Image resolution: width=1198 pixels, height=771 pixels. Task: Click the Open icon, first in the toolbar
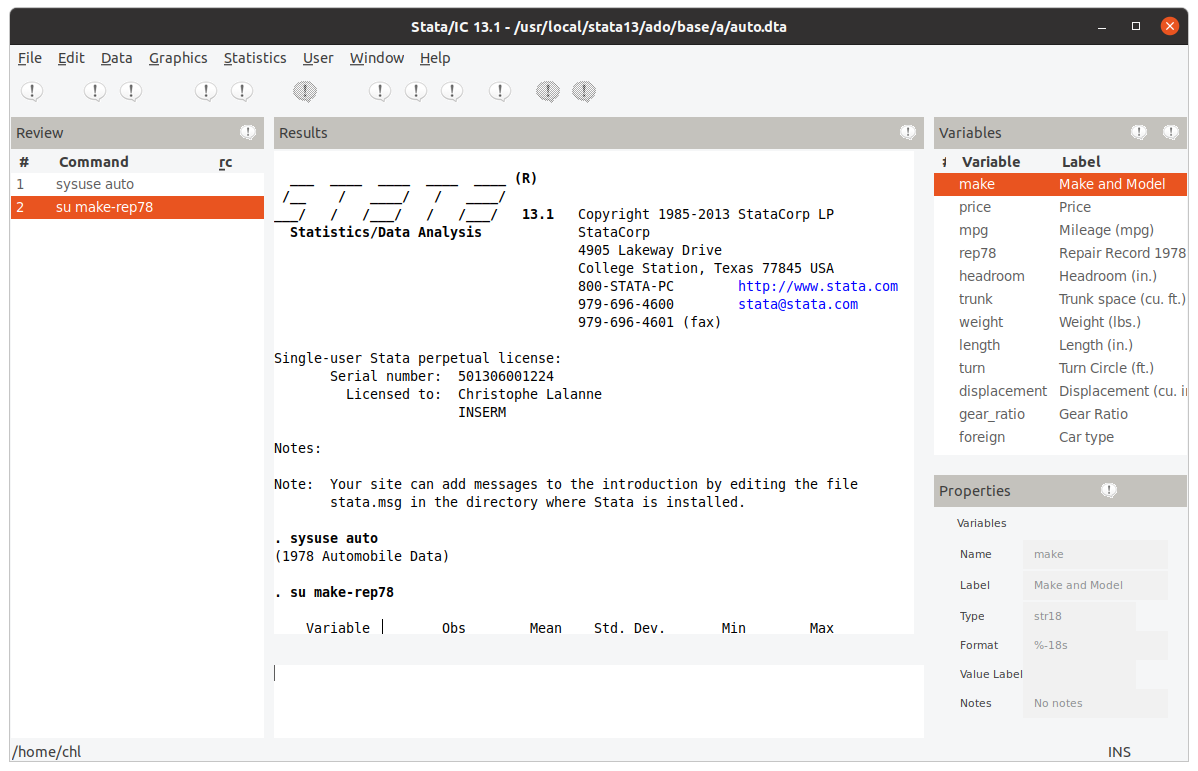click(32, 92)
